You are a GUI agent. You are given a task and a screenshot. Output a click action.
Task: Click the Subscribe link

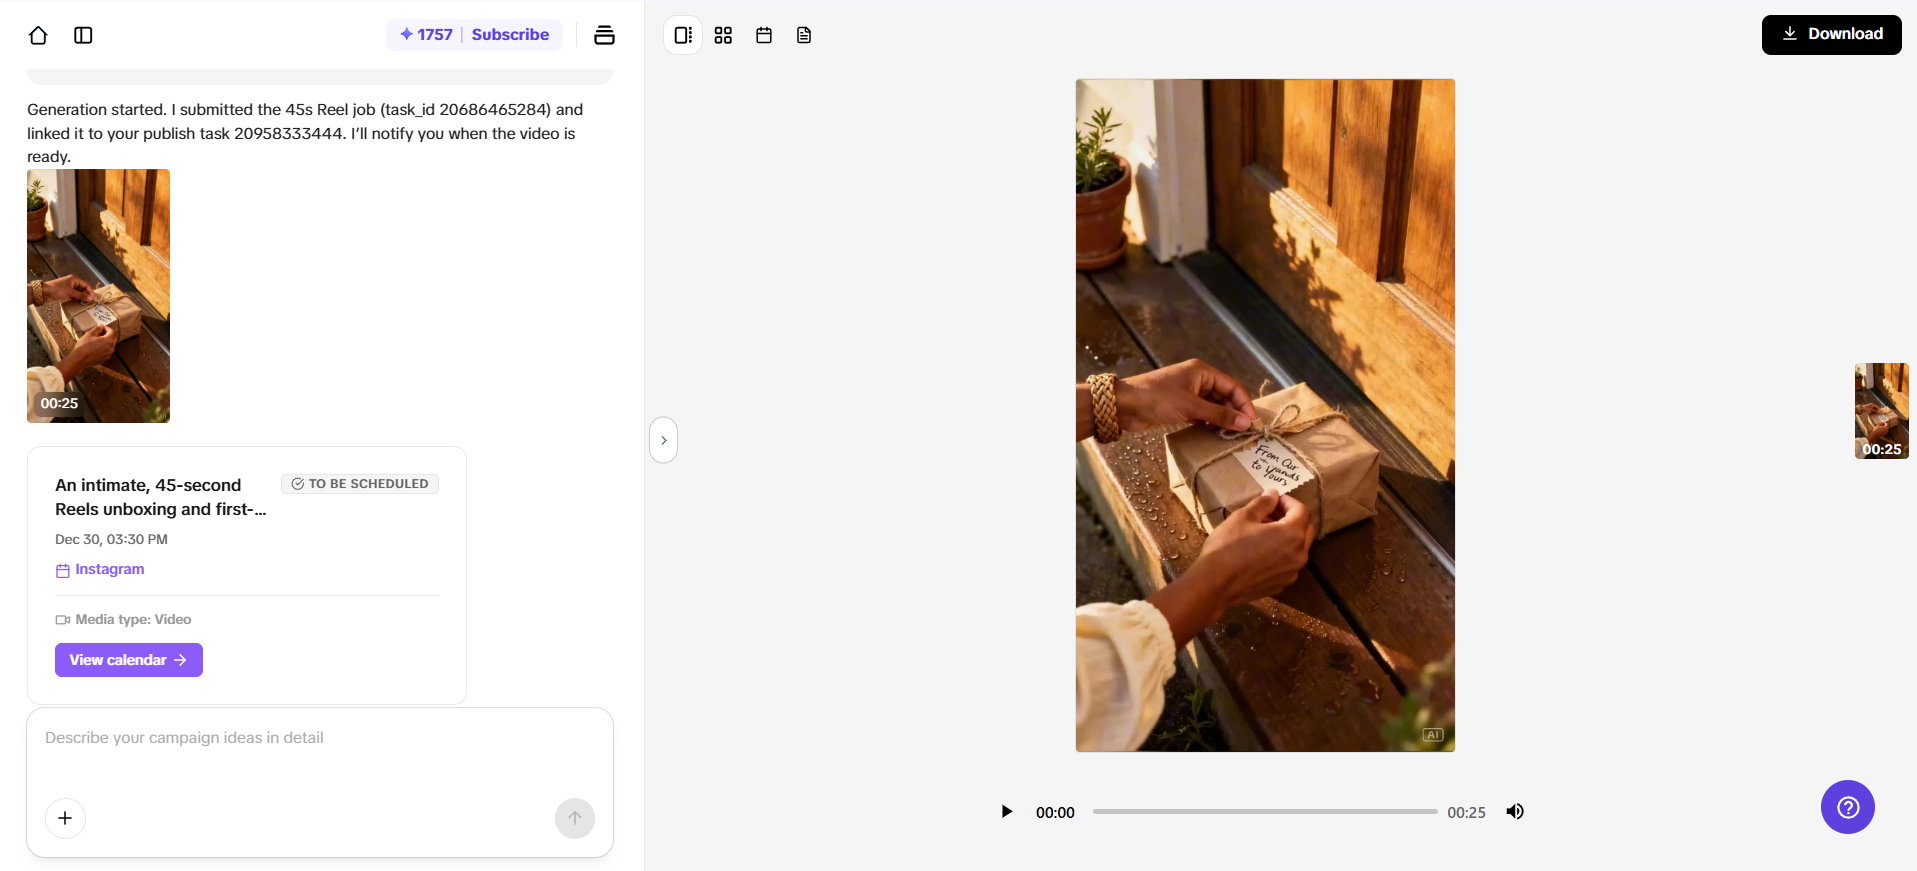pos(510,34)
